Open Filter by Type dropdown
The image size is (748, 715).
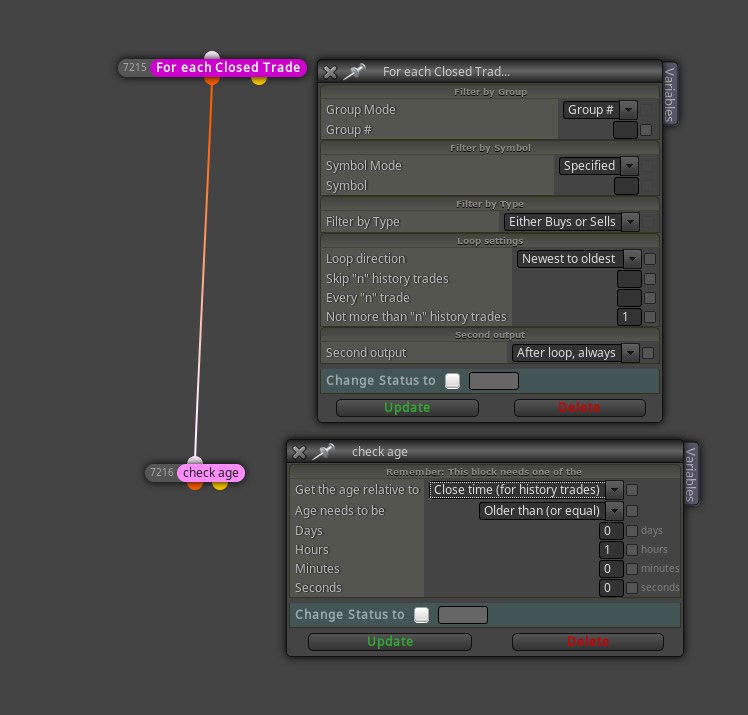(571, 222)
